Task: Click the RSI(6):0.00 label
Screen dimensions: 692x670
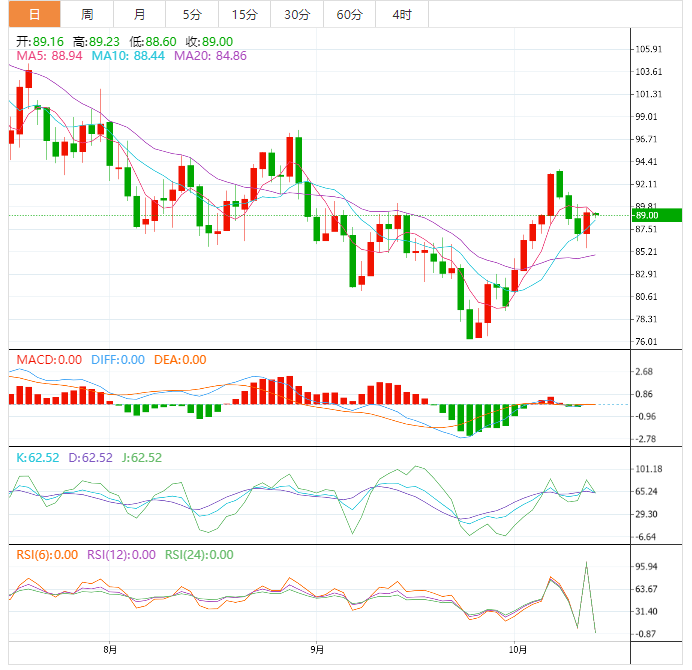Action: [x=47, y=555]
